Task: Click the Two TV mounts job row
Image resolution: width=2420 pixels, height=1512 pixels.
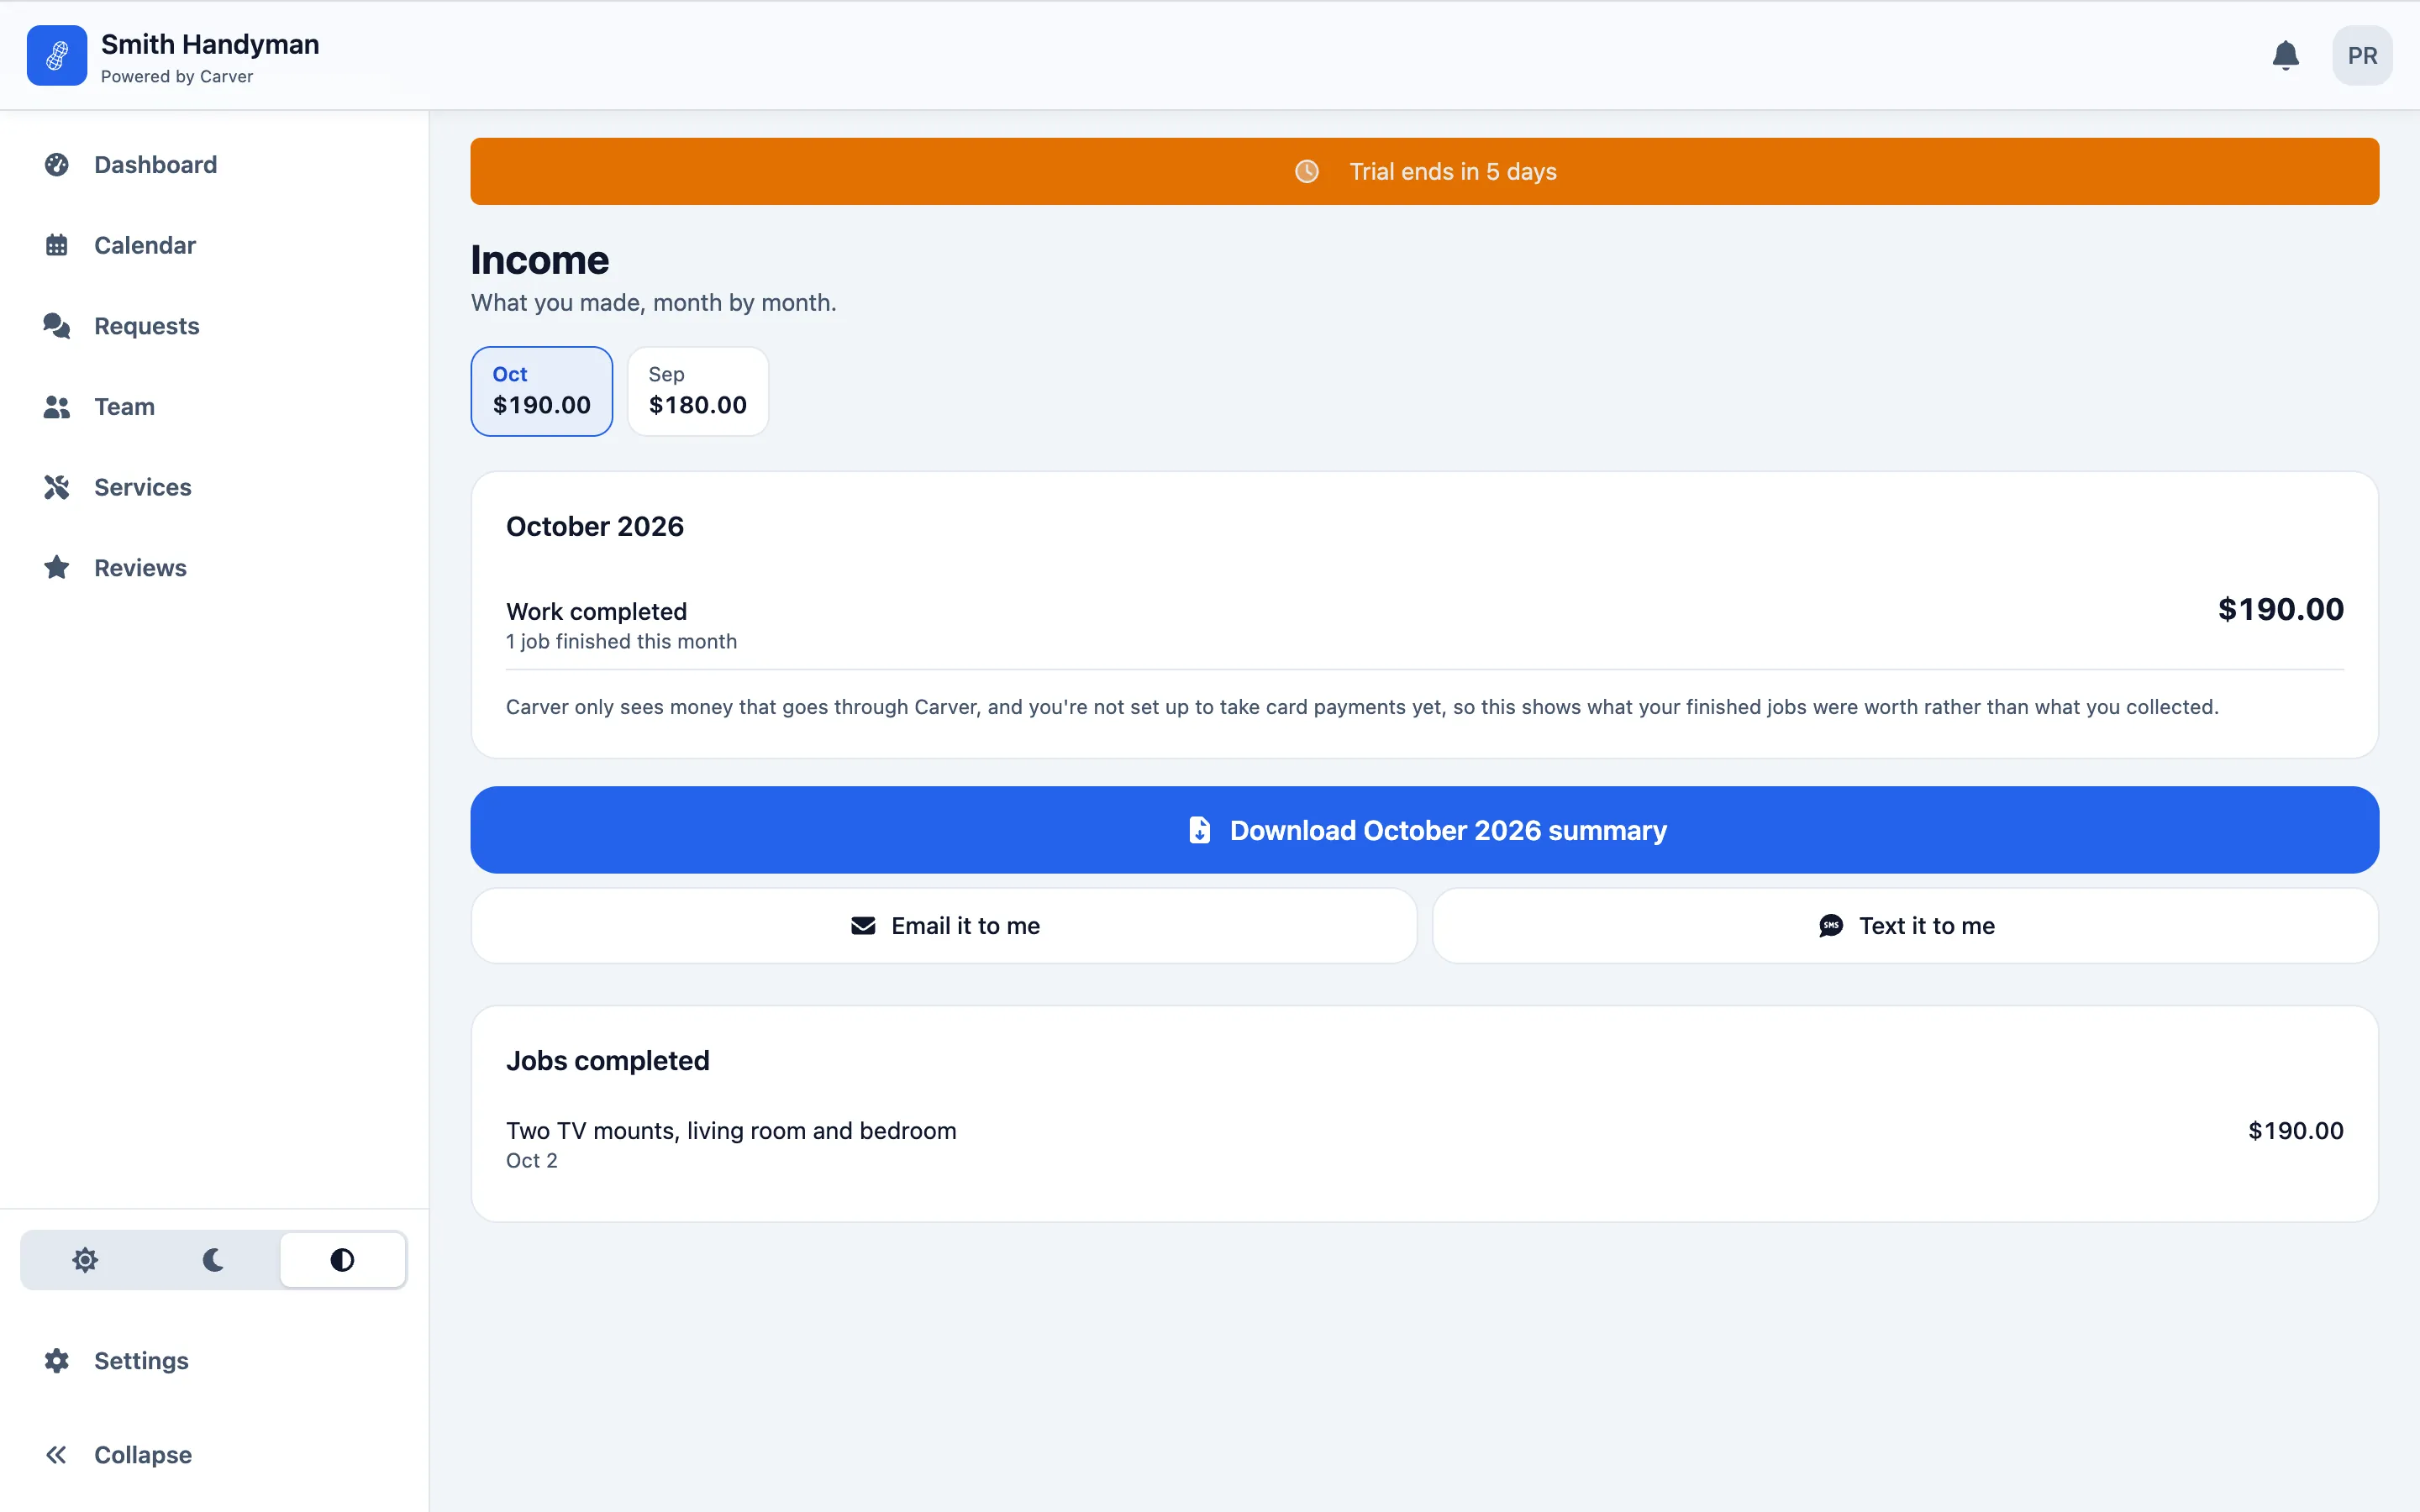Action: (x=1424, y=1144)
